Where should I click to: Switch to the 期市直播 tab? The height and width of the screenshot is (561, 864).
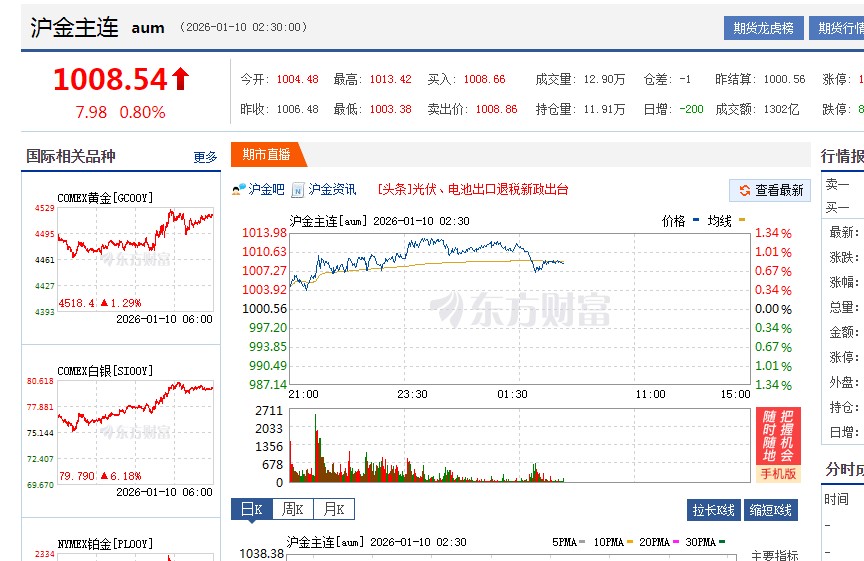tap(267, 154)
